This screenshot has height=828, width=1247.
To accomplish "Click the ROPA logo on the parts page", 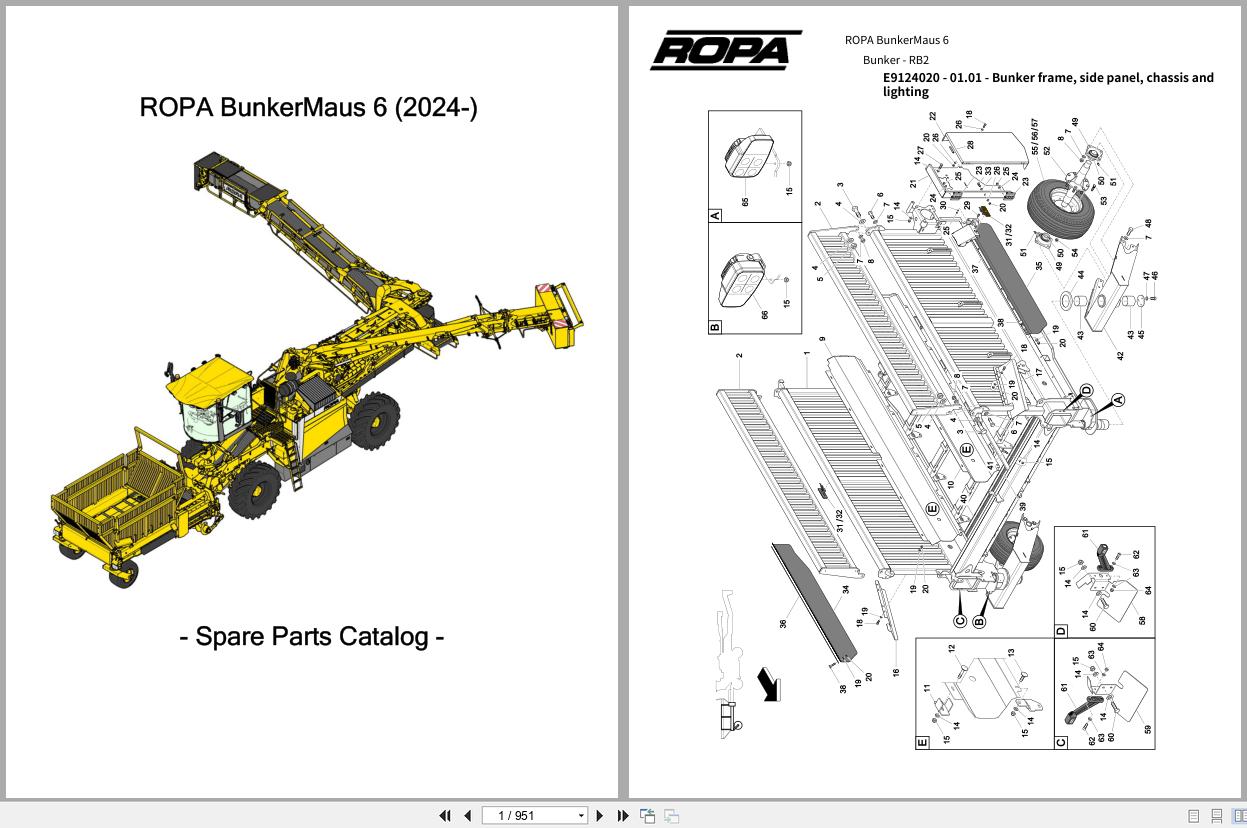I will pos(726,50).
